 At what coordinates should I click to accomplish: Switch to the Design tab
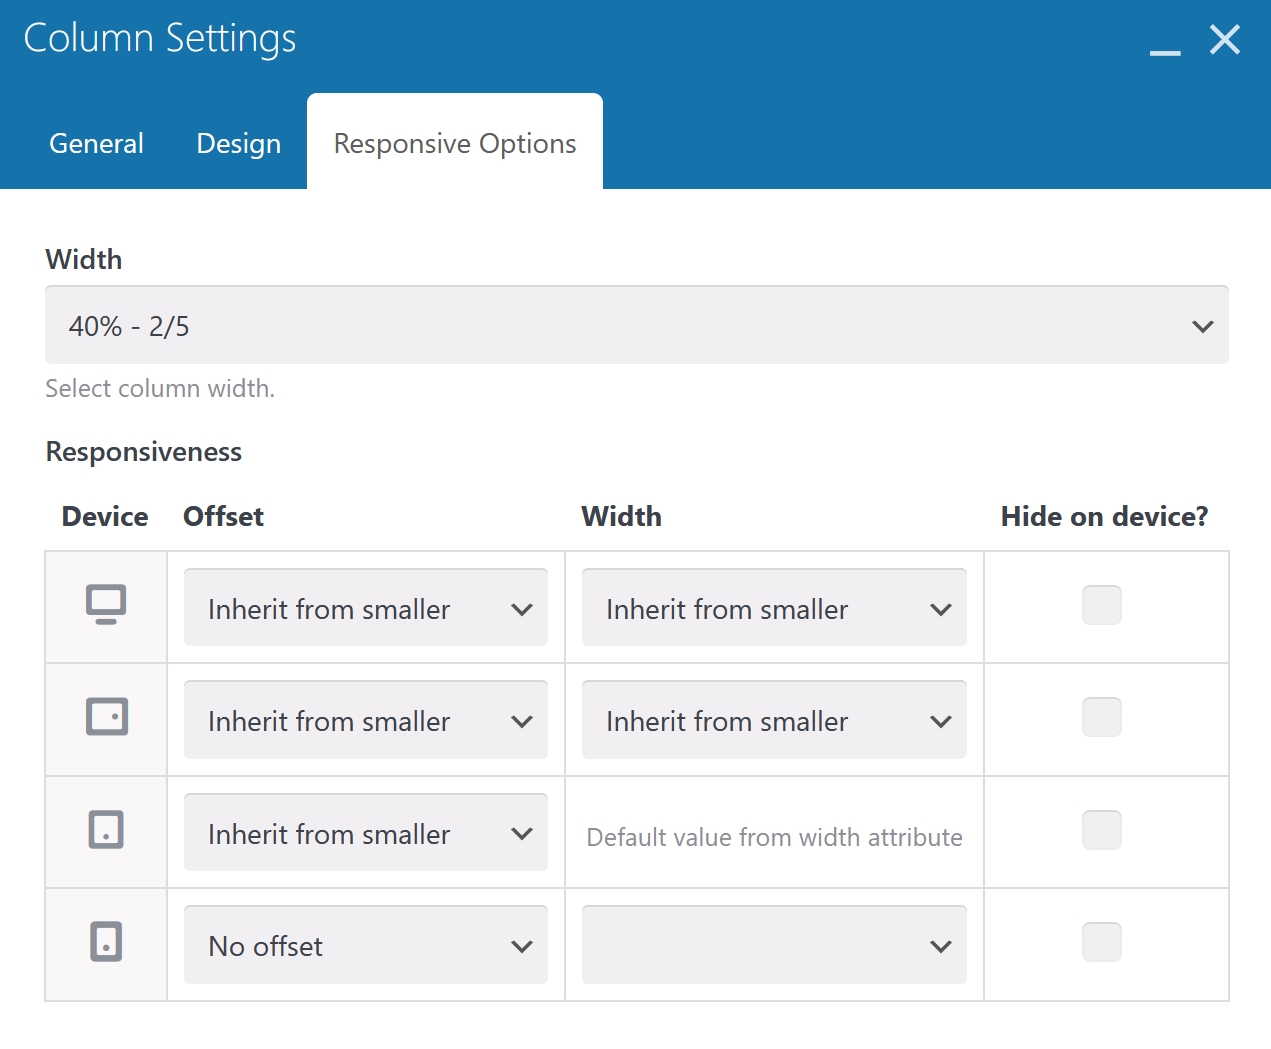pos(239,144)
